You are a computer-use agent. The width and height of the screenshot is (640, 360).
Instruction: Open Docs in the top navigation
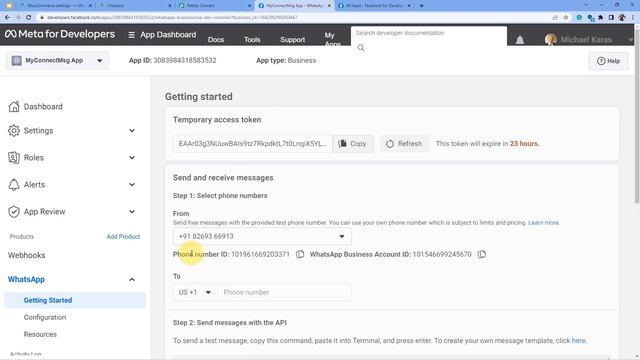pyautogui.click(x=216, y=40)
